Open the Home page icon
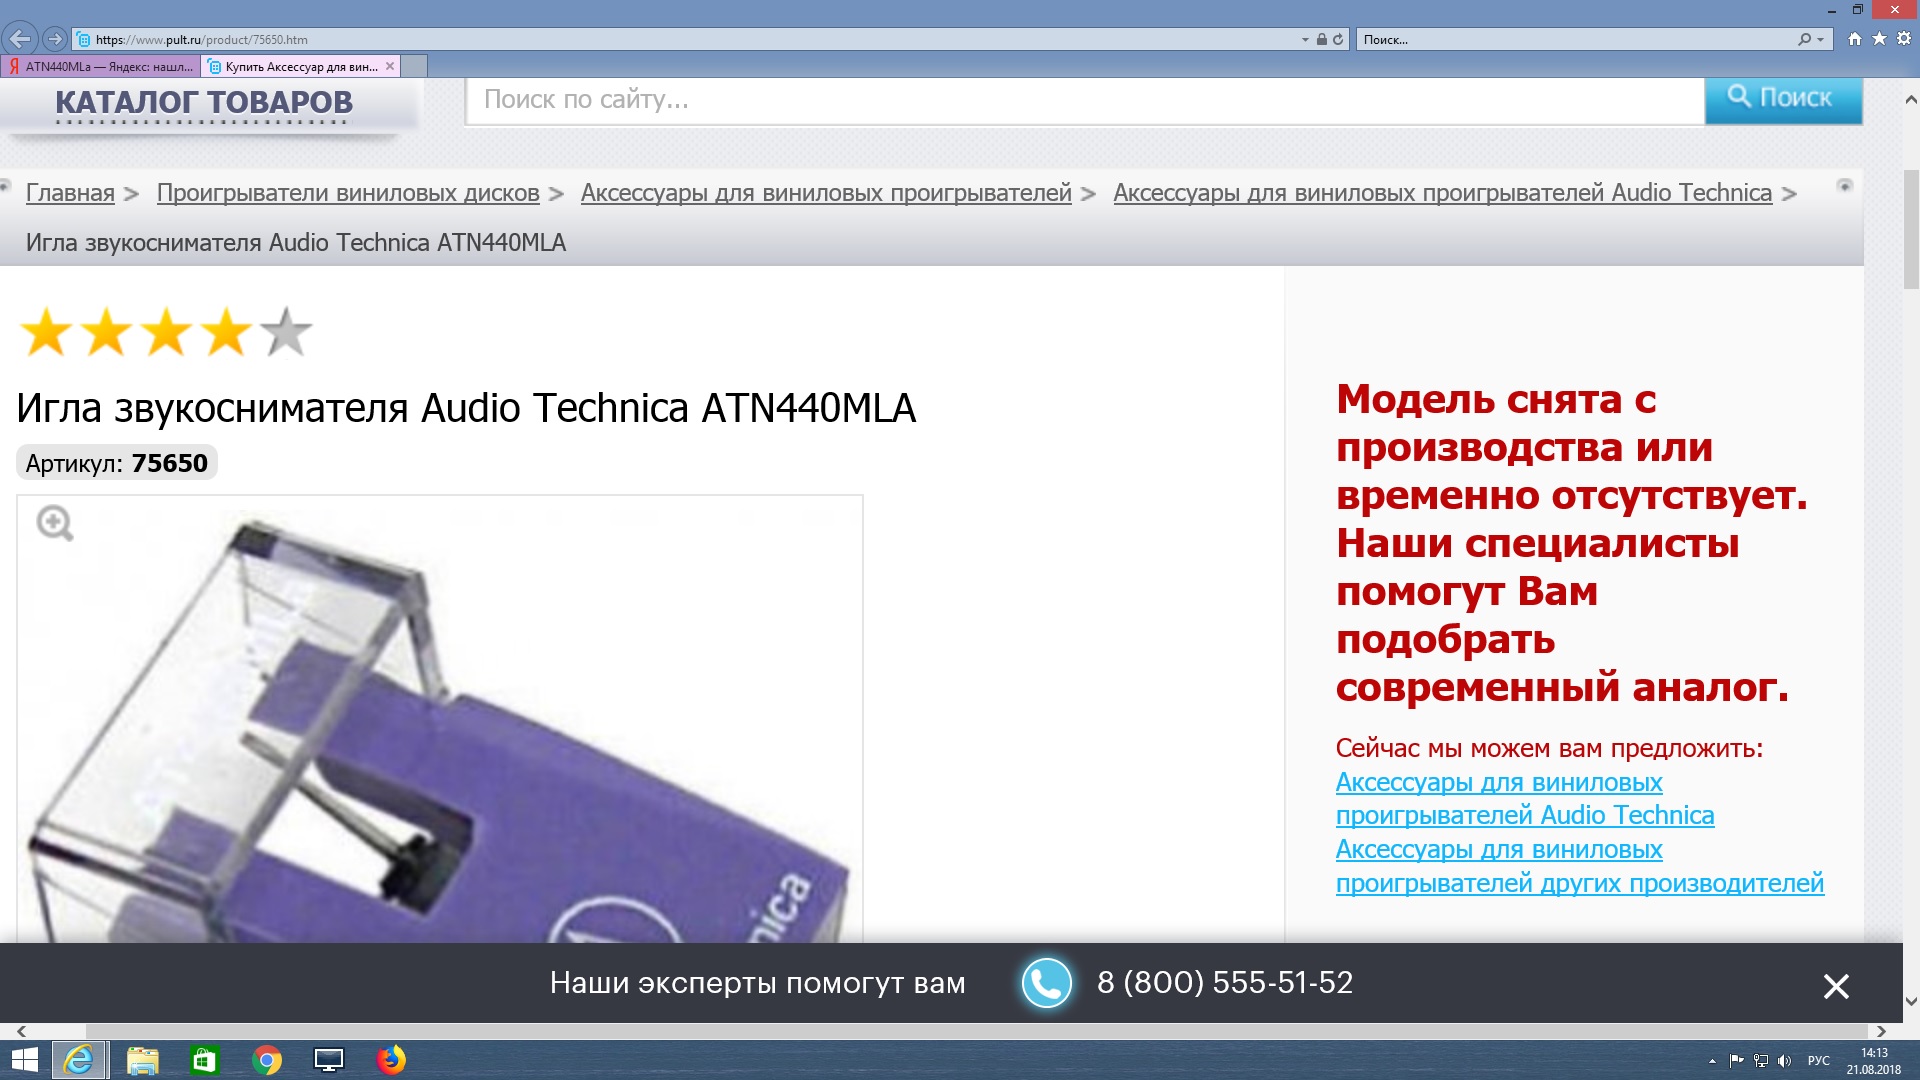The image size is (1920, 1080). click(x=1855, y=39)
